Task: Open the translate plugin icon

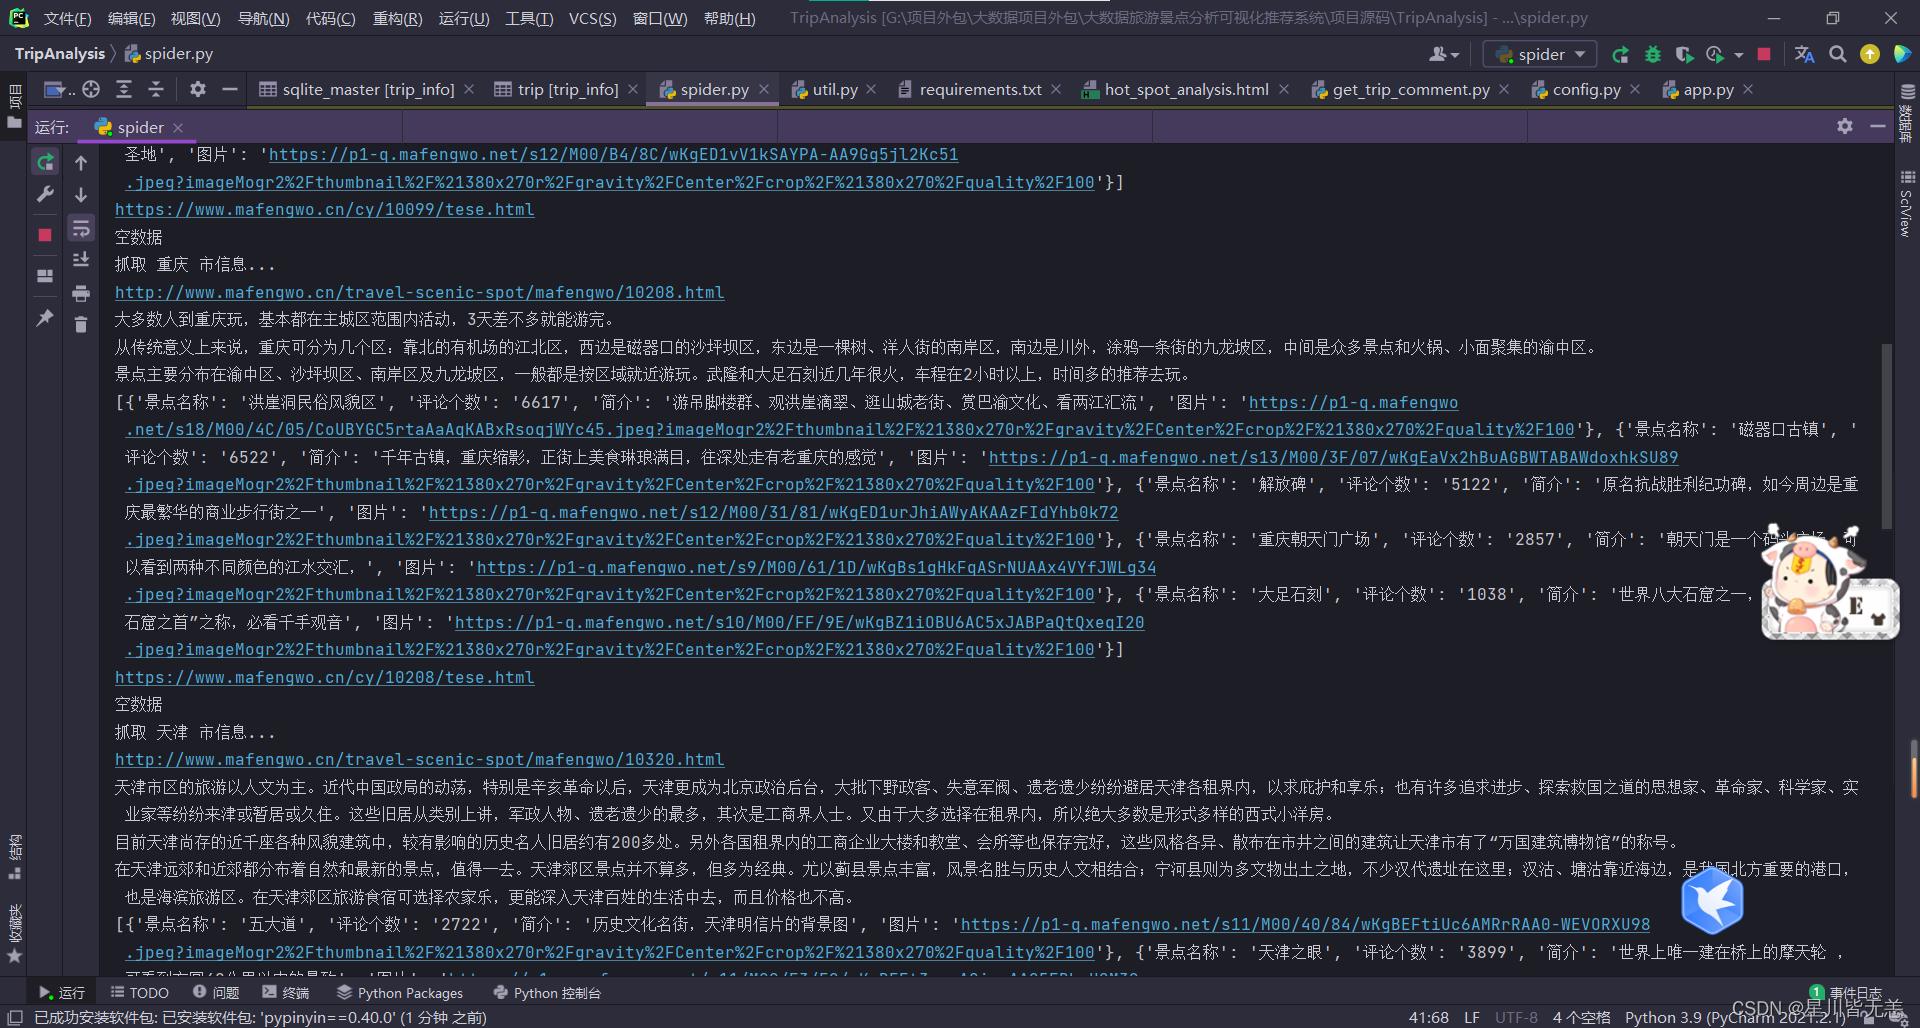Action: (x=1804, y=54)
